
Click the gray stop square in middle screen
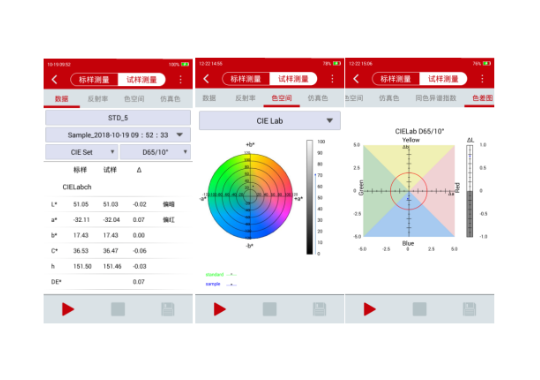click(x=270, y=309)
